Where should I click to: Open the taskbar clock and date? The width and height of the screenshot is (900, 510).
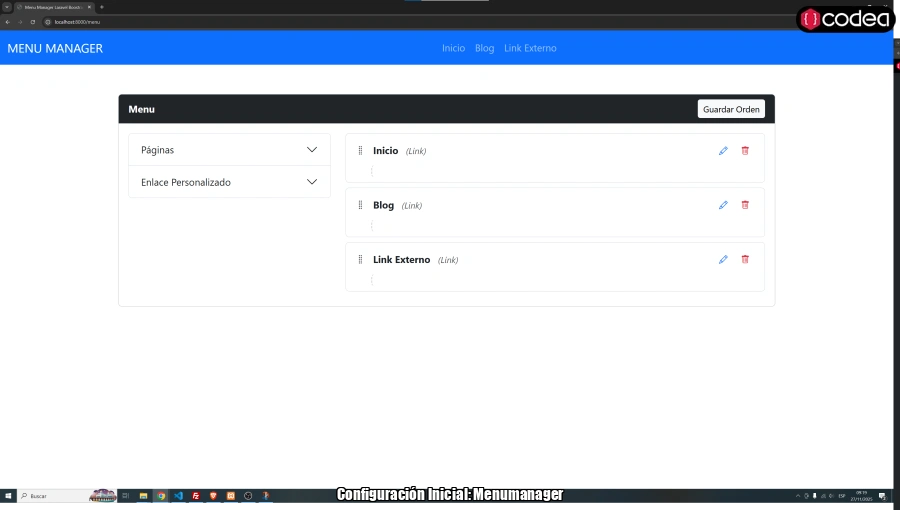pos(862,496)
